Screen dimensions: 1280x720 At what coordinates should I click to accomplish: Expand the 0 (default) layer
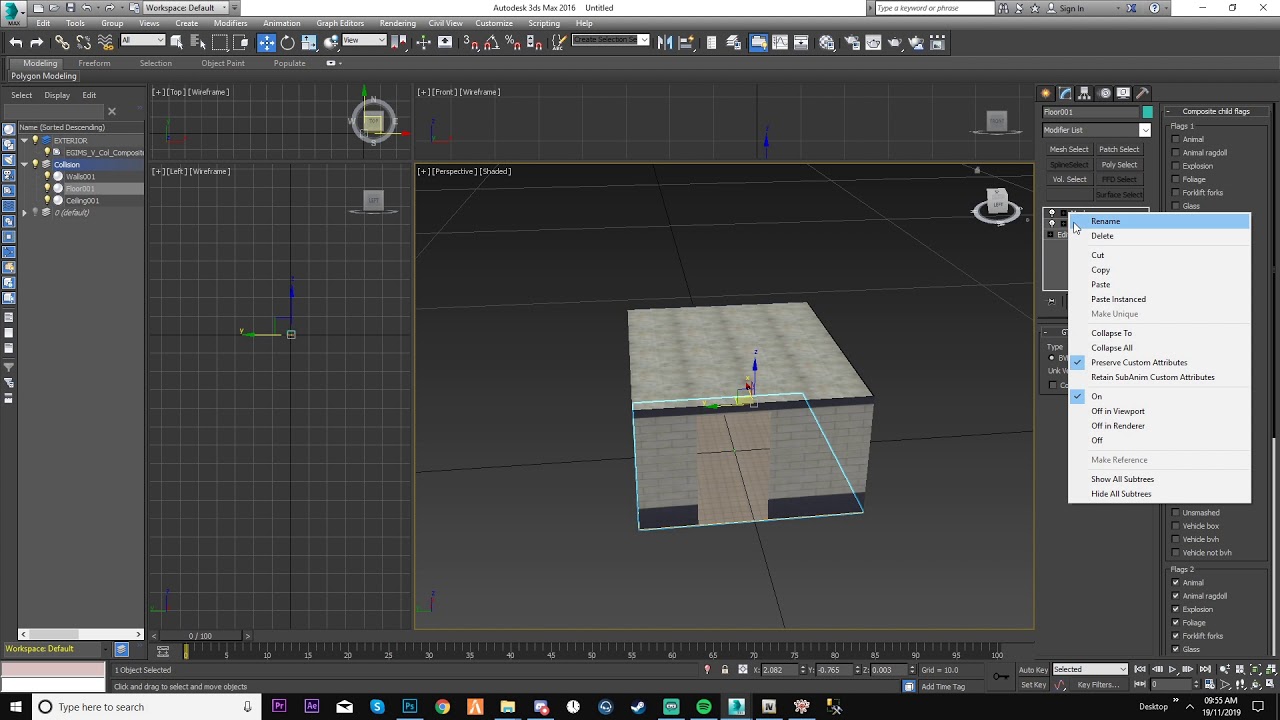coord(24,213)
